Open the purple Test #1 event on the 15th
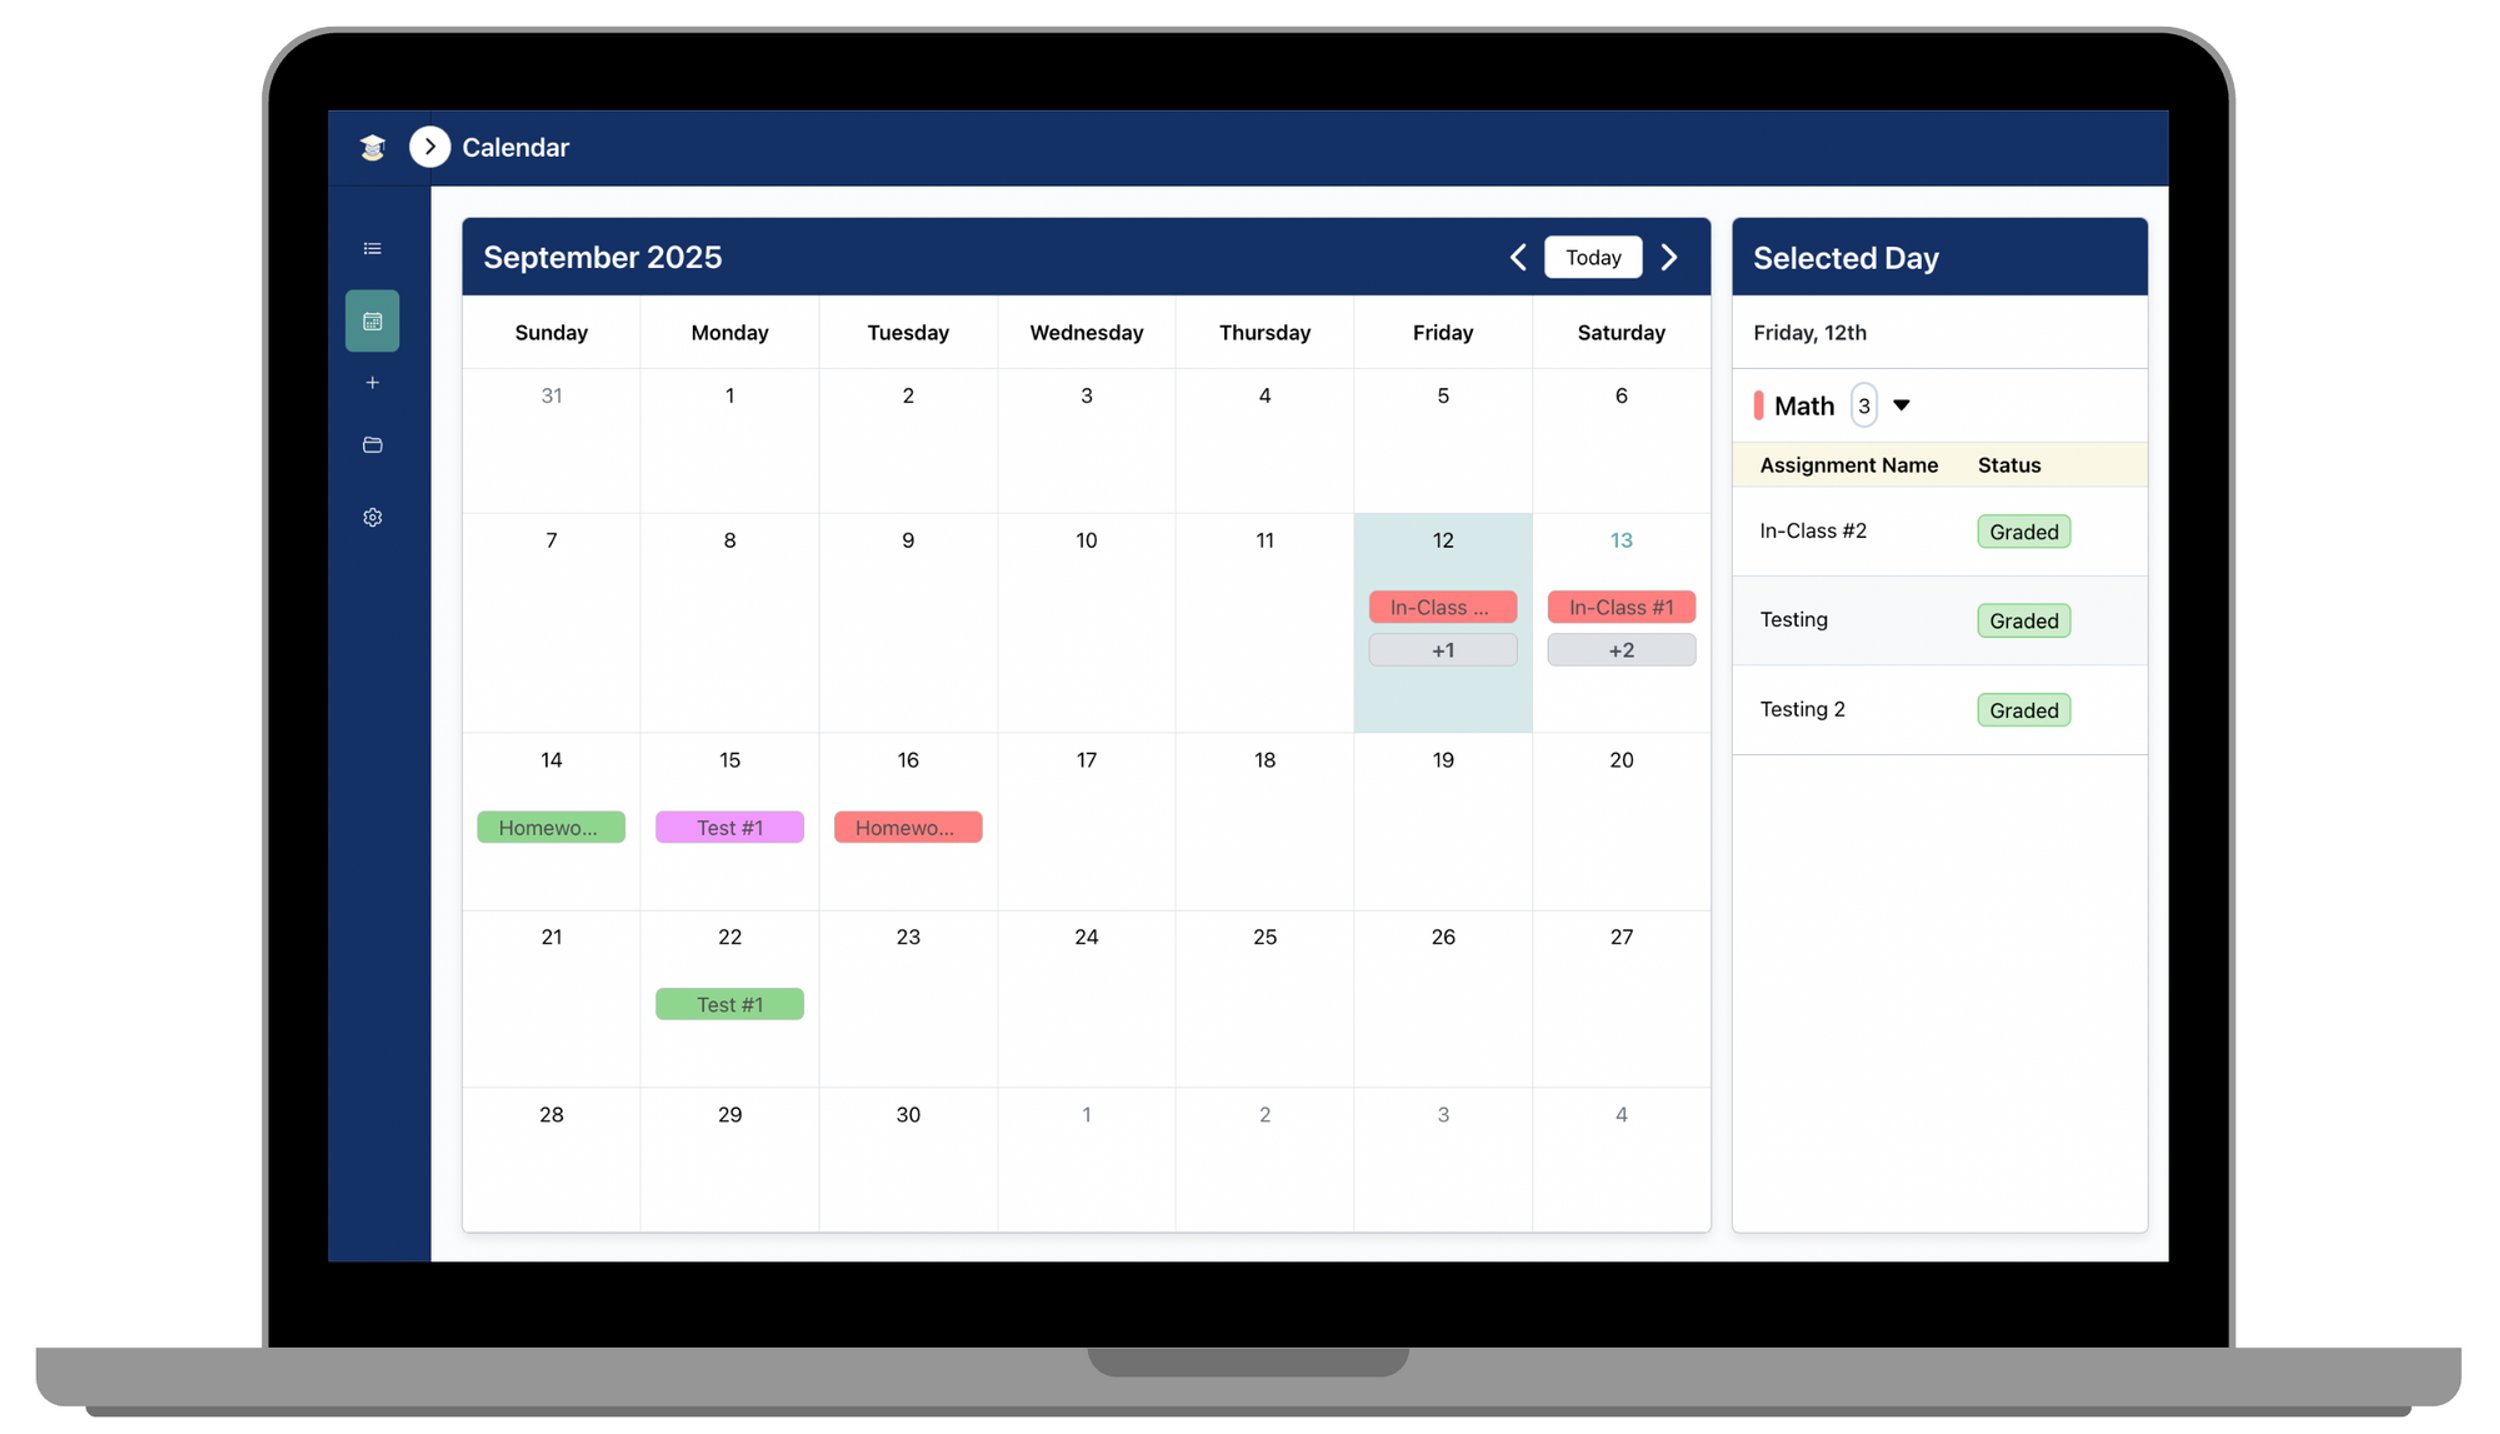2500x1434 pixels. point(729,827)
